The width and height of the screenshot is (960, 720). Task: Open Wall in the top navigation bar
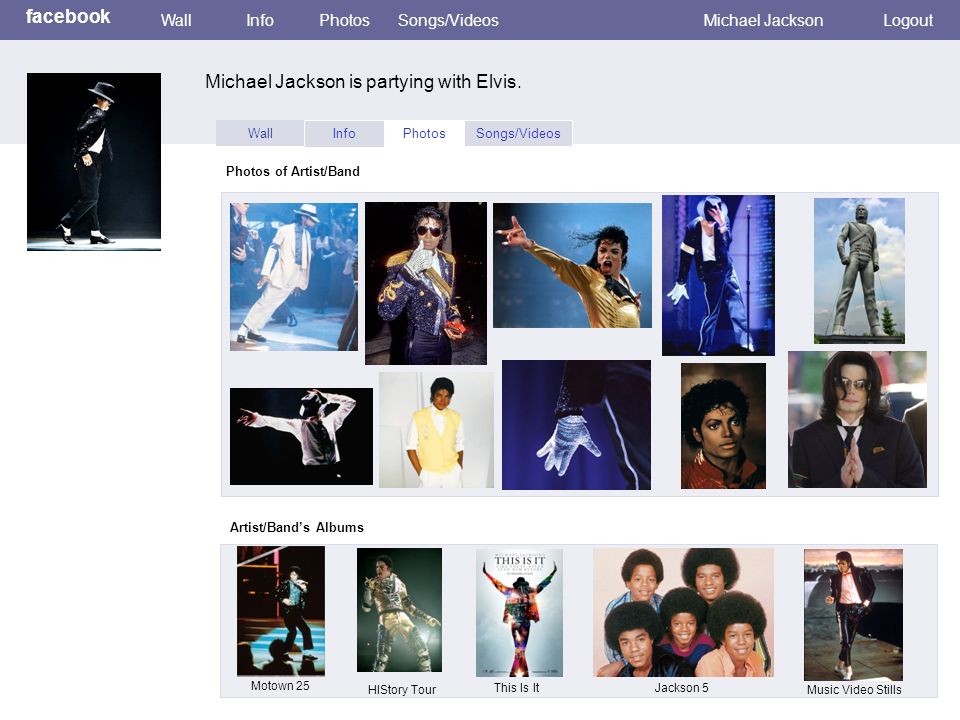point(176,20)
